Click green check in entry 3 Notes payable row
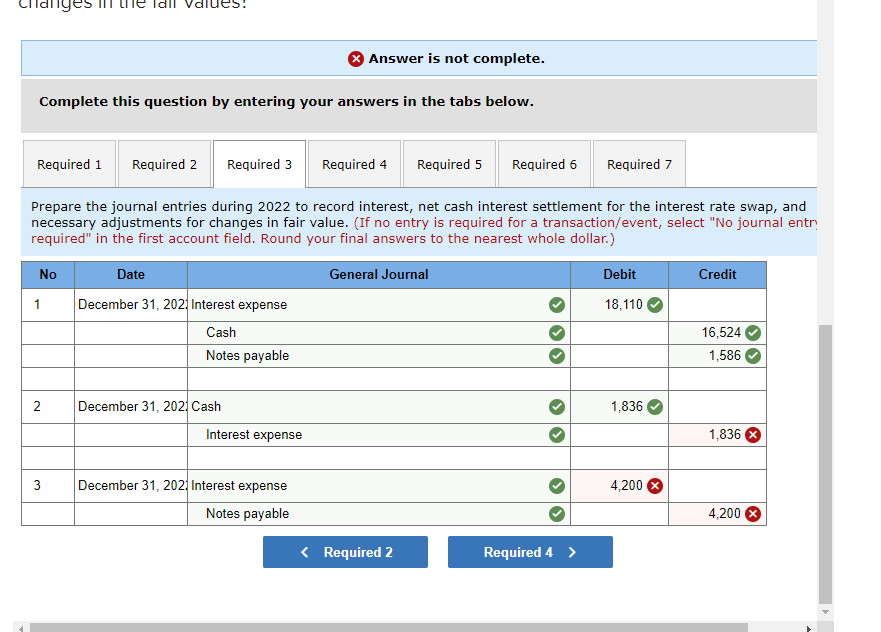This screenshot has height=632, width=881. click(557, 513)
